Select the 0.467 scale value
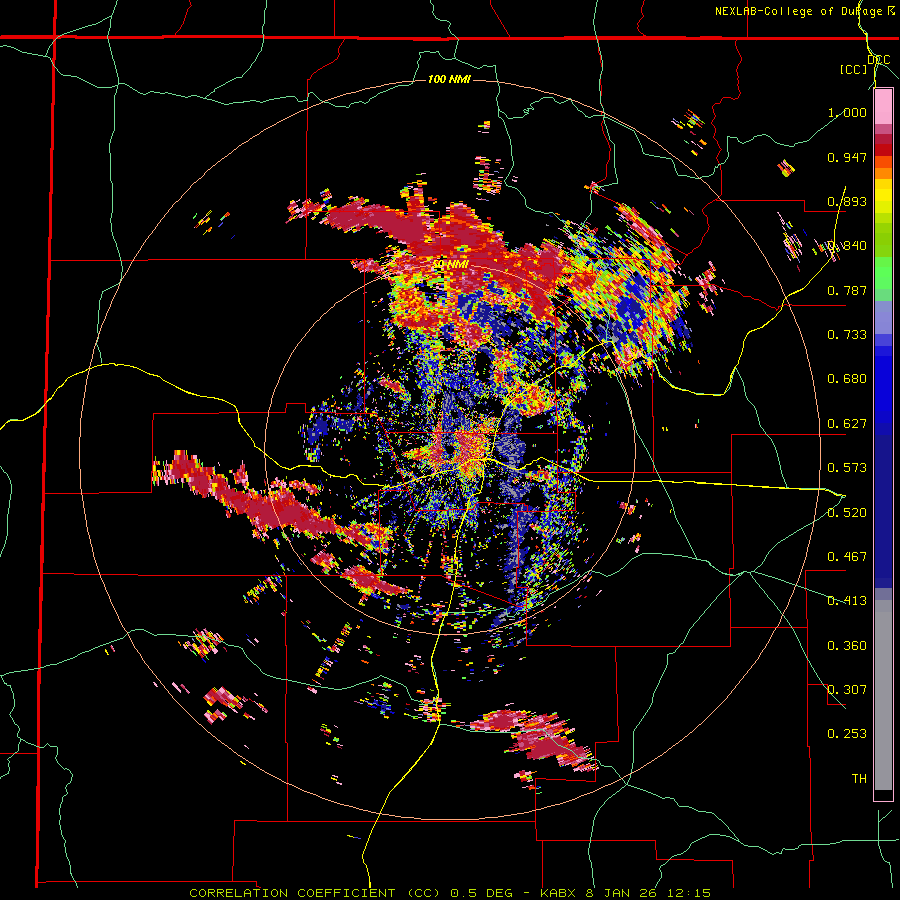This screenshot has width=900, height=900. coord(847,557)
